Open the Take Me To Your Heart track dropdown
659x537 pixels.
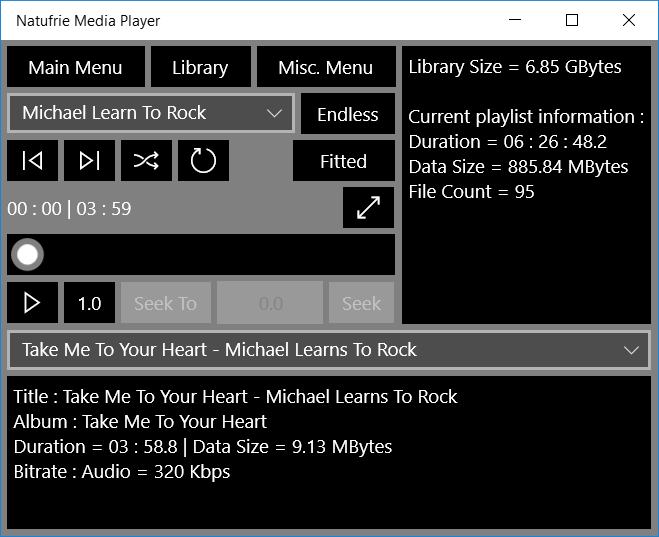[329, 350]
